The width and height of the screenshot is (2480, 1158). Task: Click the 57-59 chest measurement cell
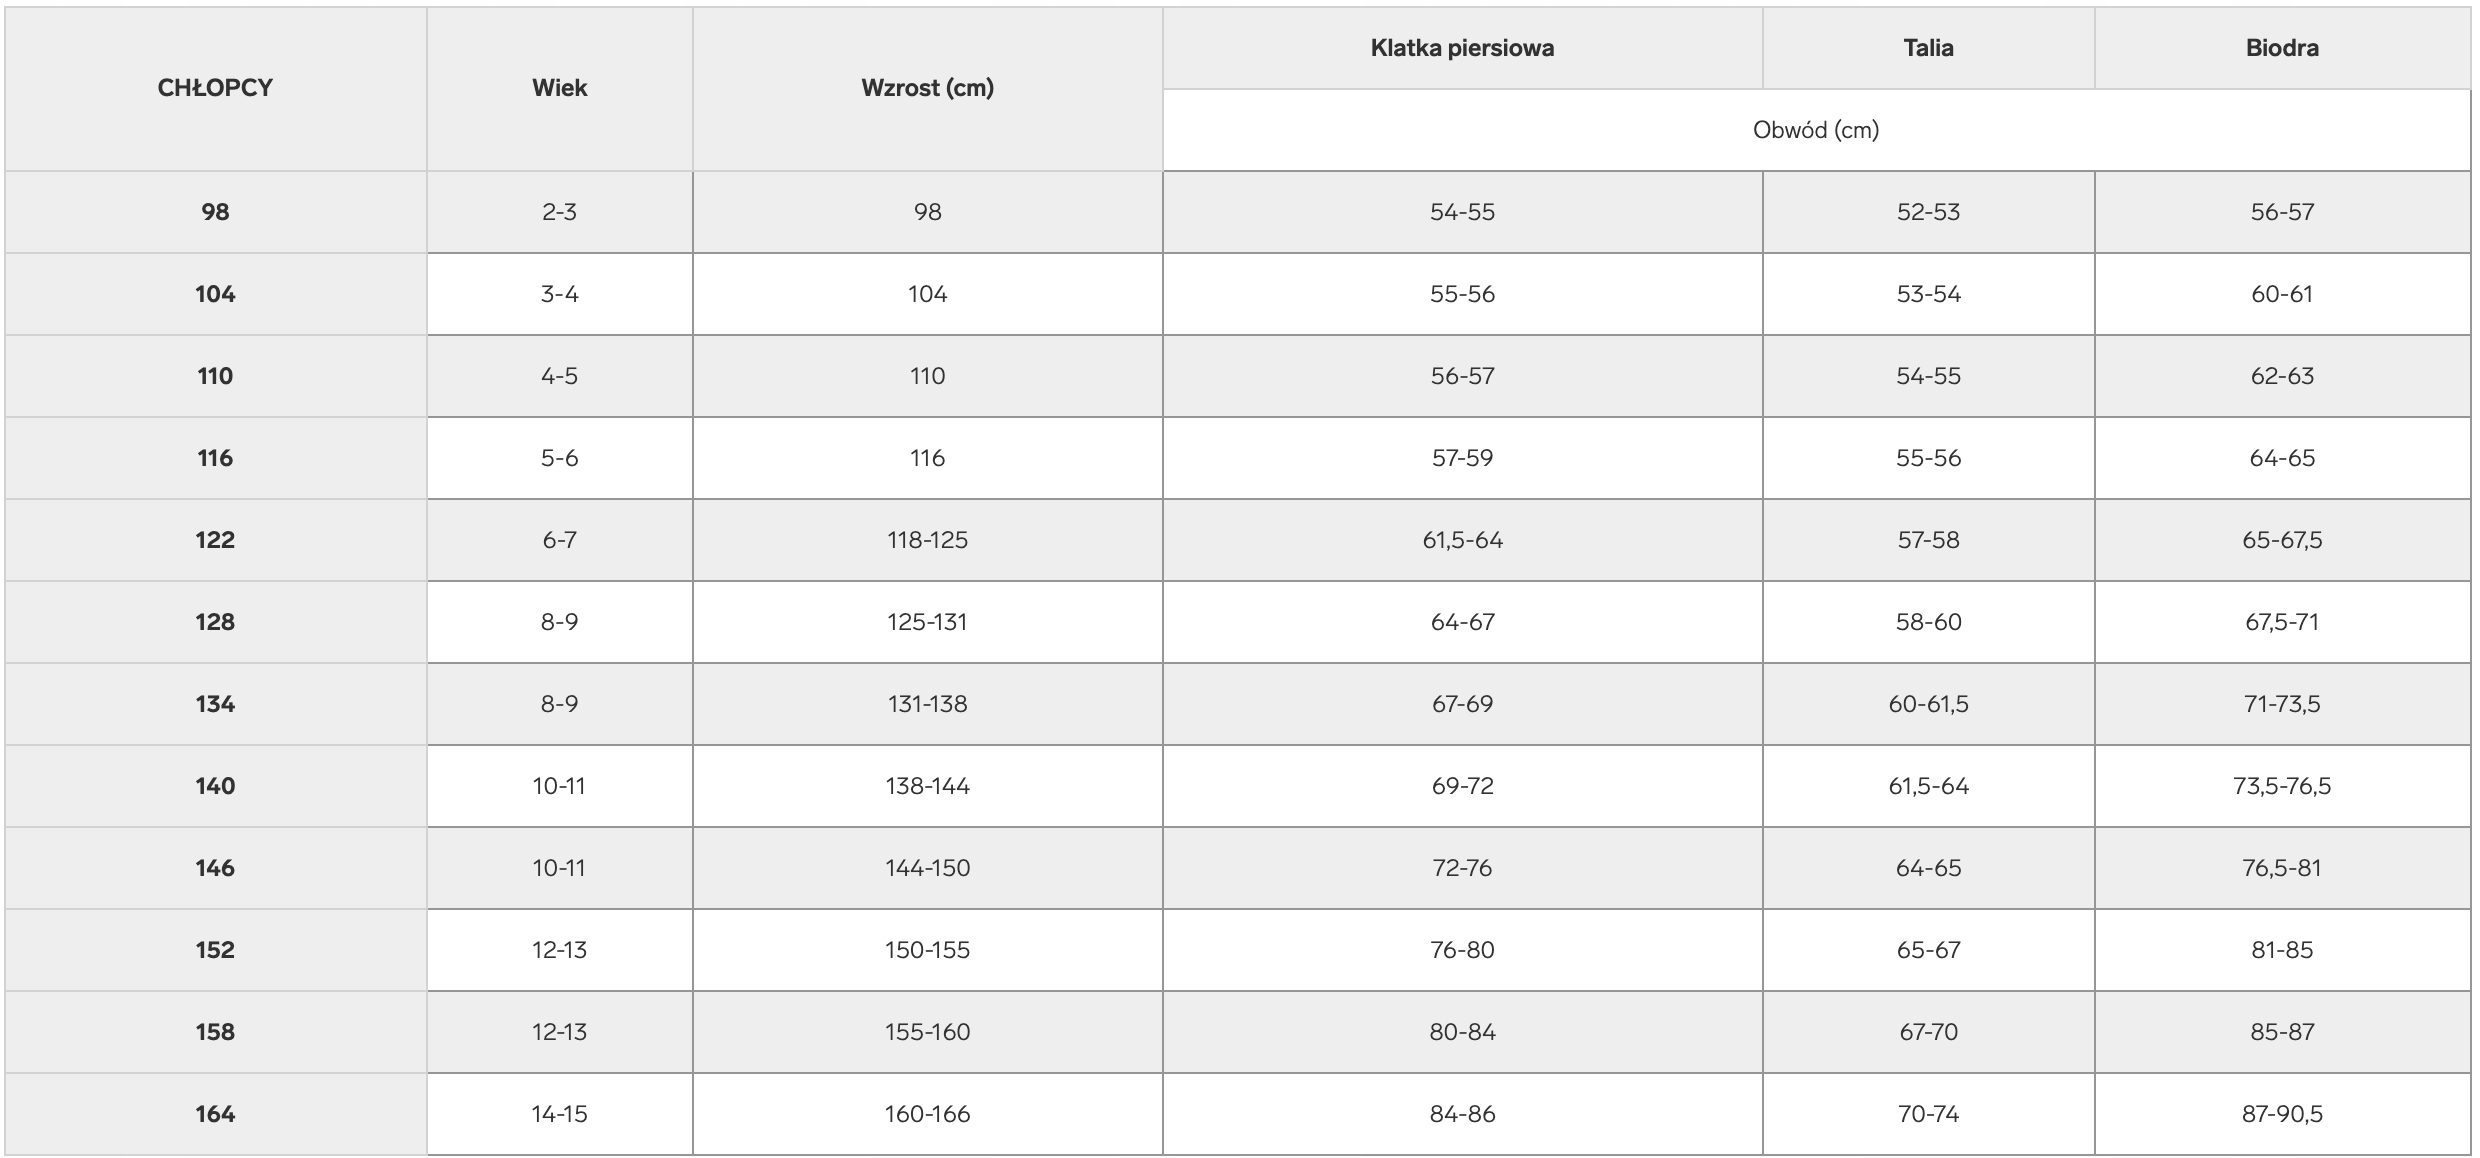click(x=1462, y=458)
